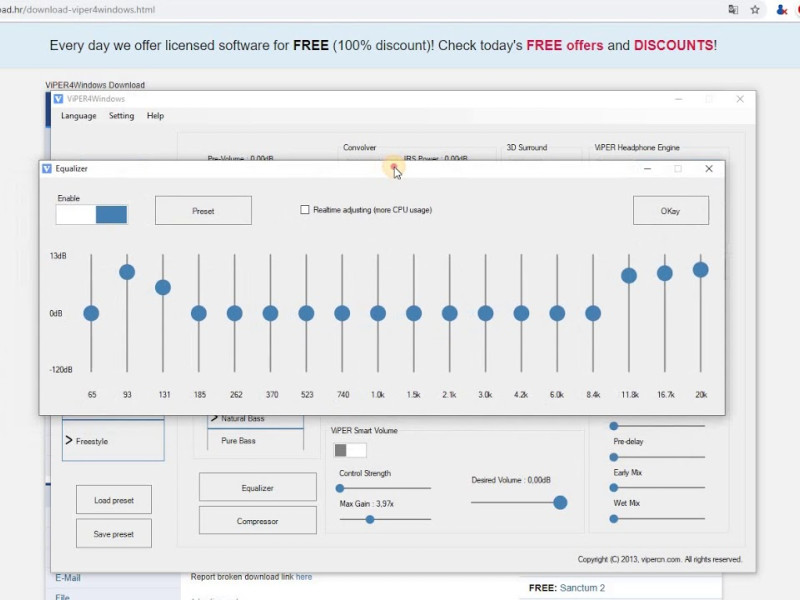Image resolution: width=800 pixels, height=600 pixels.
Task: Check Realtime adjusting checkbox
Action: point(305,210)
